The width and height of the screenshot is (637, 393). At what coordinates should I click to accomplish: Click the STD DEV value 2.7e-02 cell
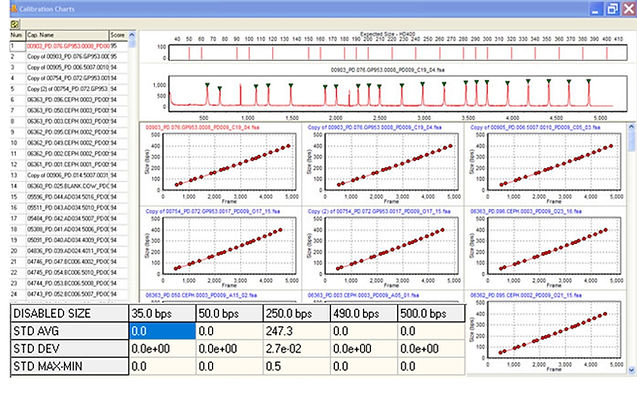[x=296, y=349]
